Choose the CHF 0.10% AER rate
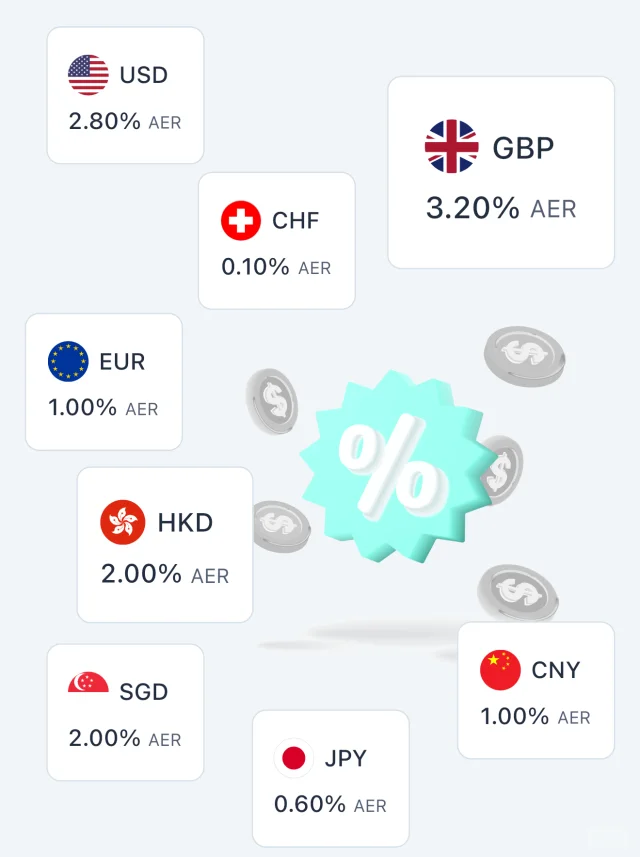 pyautogui.click(x=276, y=267)
